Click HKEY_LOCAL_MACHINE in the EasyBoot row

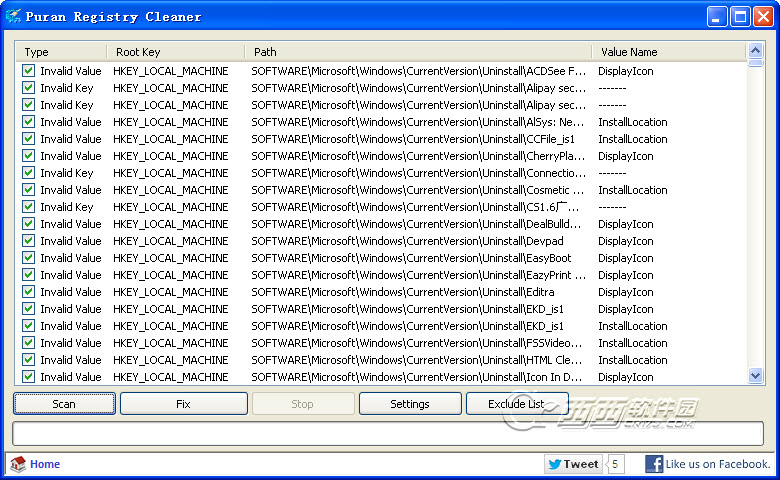coord(171,258)
